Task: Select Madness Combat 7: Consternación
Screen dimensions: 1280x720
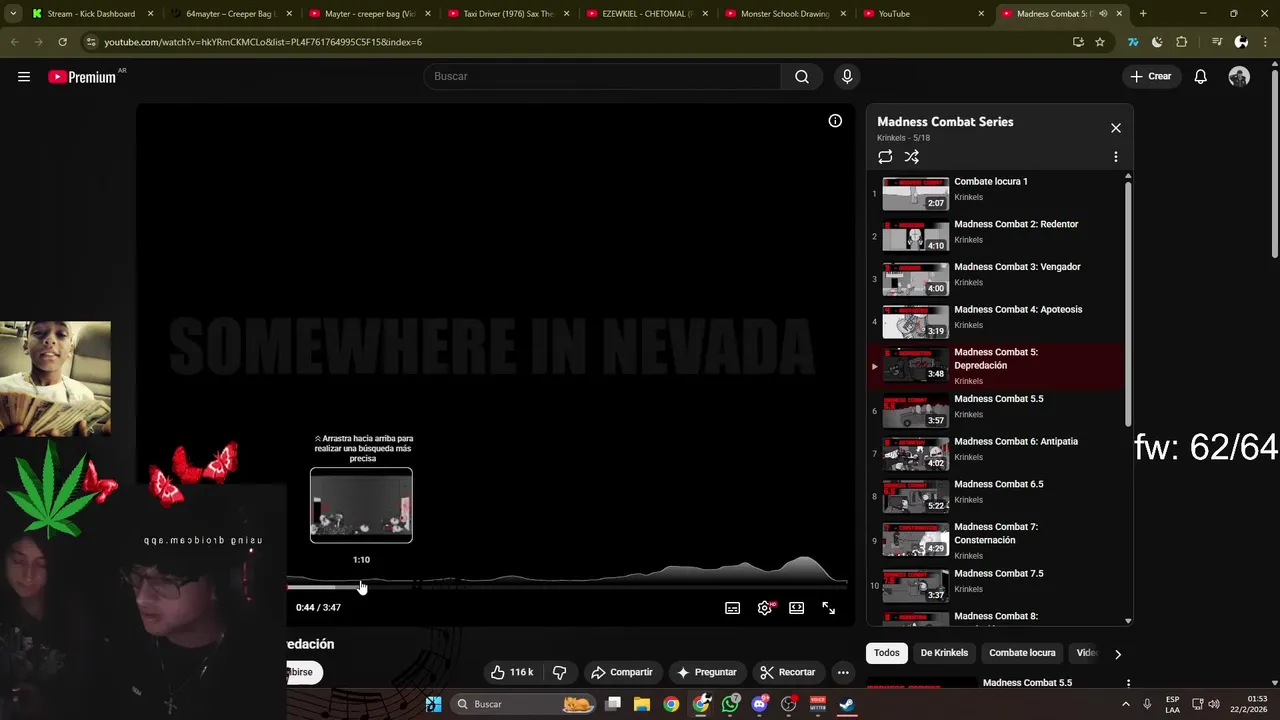Action: point(996,540)
